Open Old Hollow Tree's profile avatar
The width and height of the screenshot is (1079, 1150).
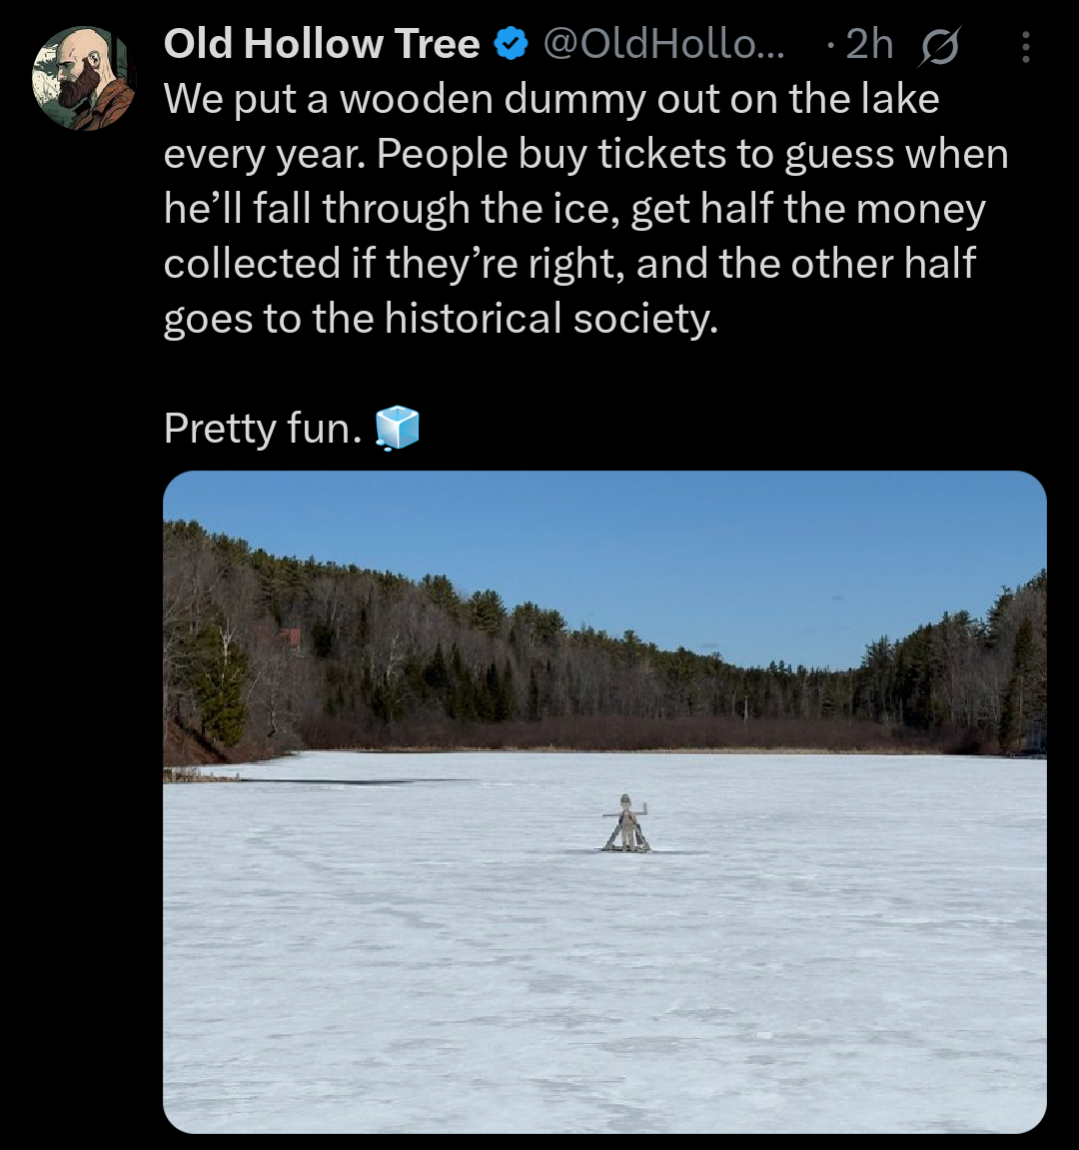click(x=83, y=79)
